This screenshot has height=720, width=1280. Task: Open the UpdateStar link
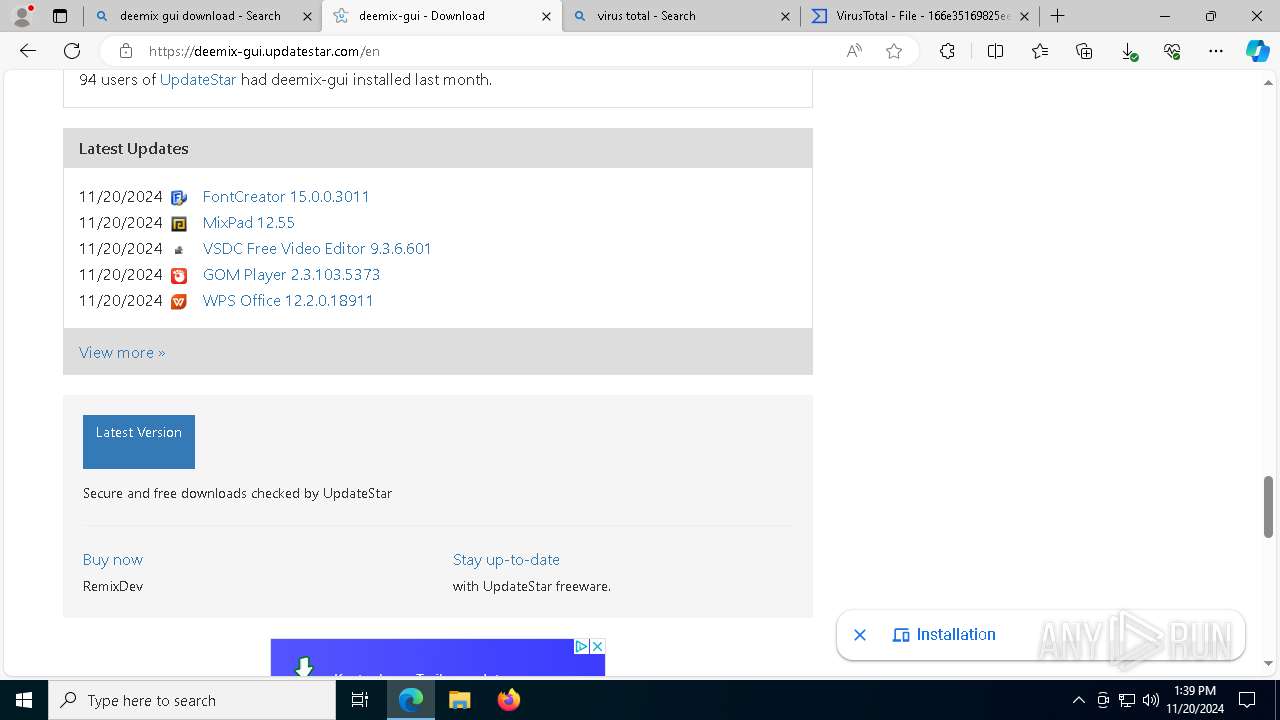(198, 80)
